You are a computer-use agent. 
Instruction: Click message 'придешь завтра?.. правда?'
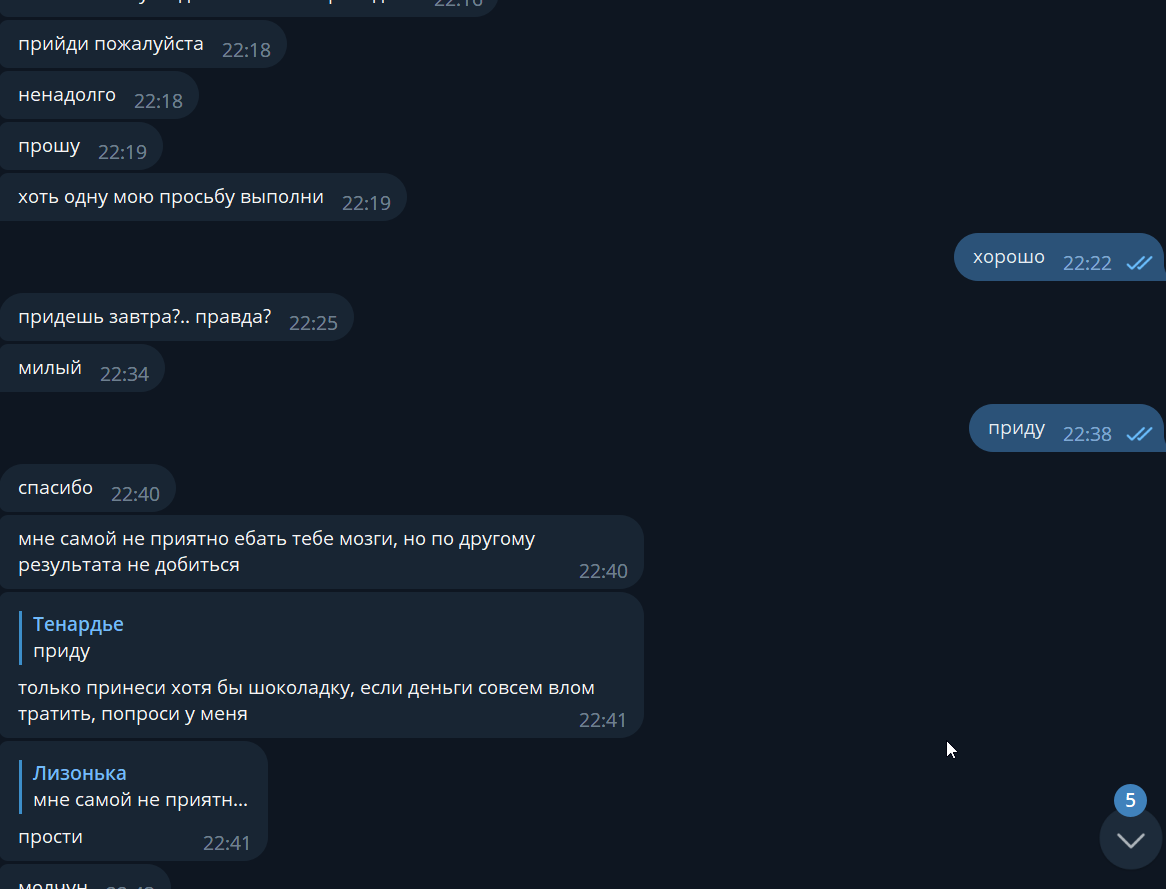[x=145, y=317]
